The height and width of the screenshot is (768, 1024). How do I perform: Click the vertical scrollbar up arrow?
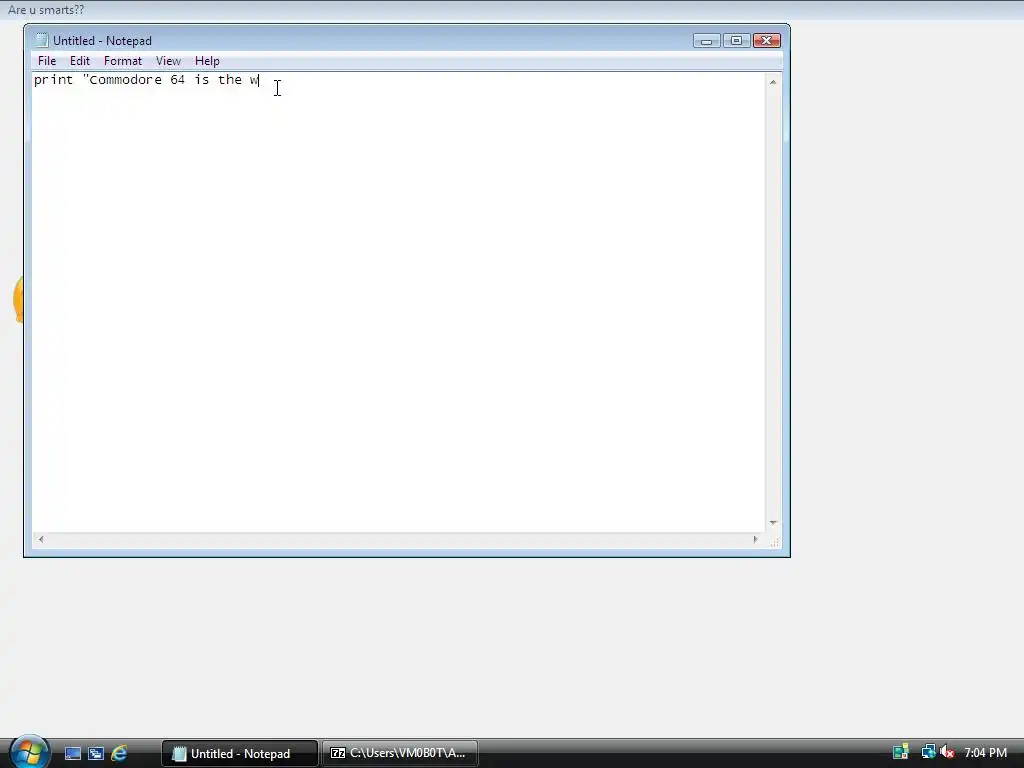point(773,82)
